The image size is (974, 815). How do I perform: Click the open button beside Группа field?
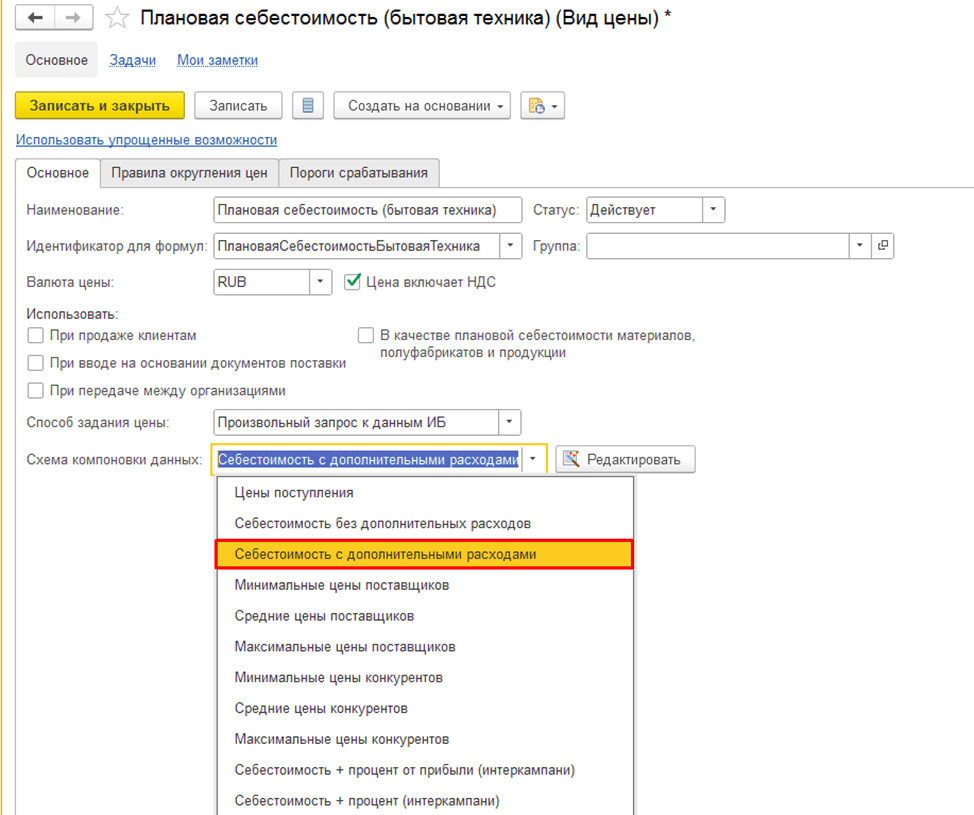[x=883, y=246]
